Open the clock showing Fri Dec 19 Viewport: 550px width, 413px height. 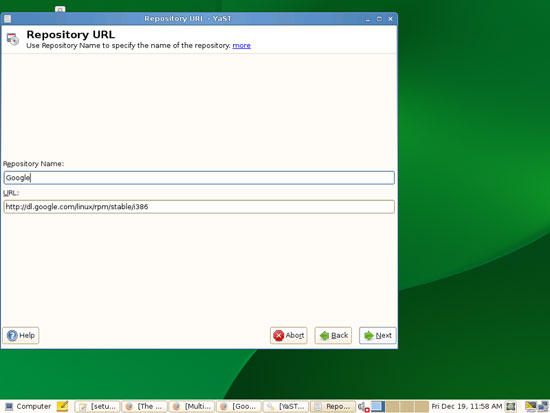(x=467, y=406)
